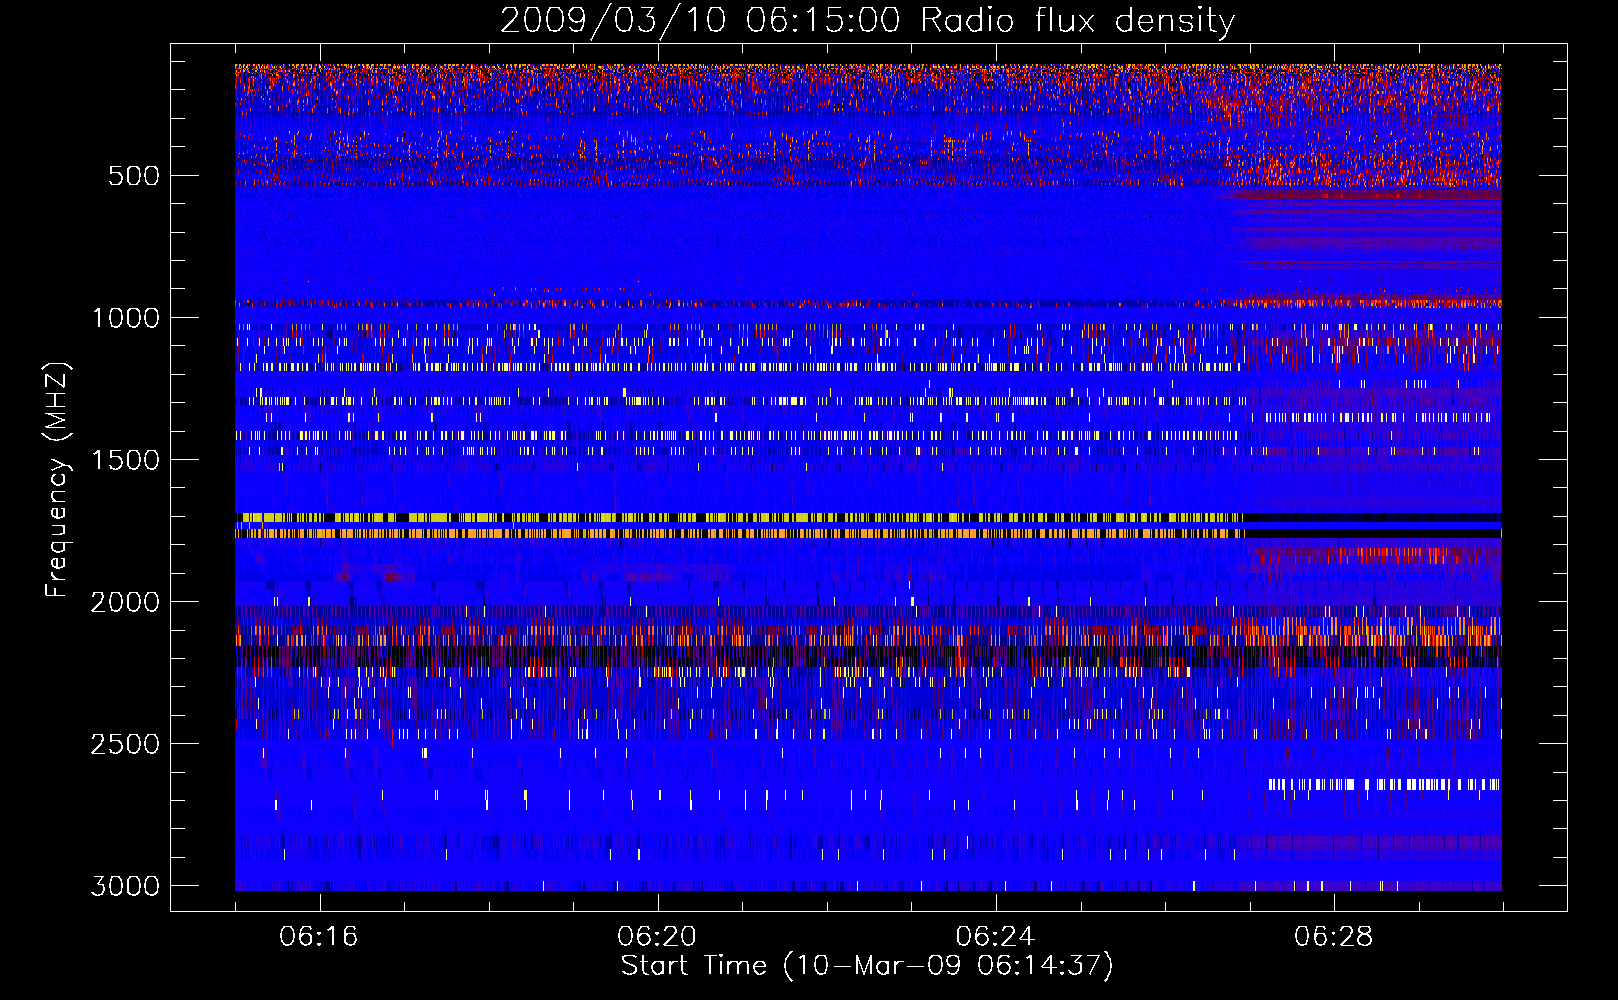
Task: Click the 06:28 time tick label
Action: [1333, 936]
